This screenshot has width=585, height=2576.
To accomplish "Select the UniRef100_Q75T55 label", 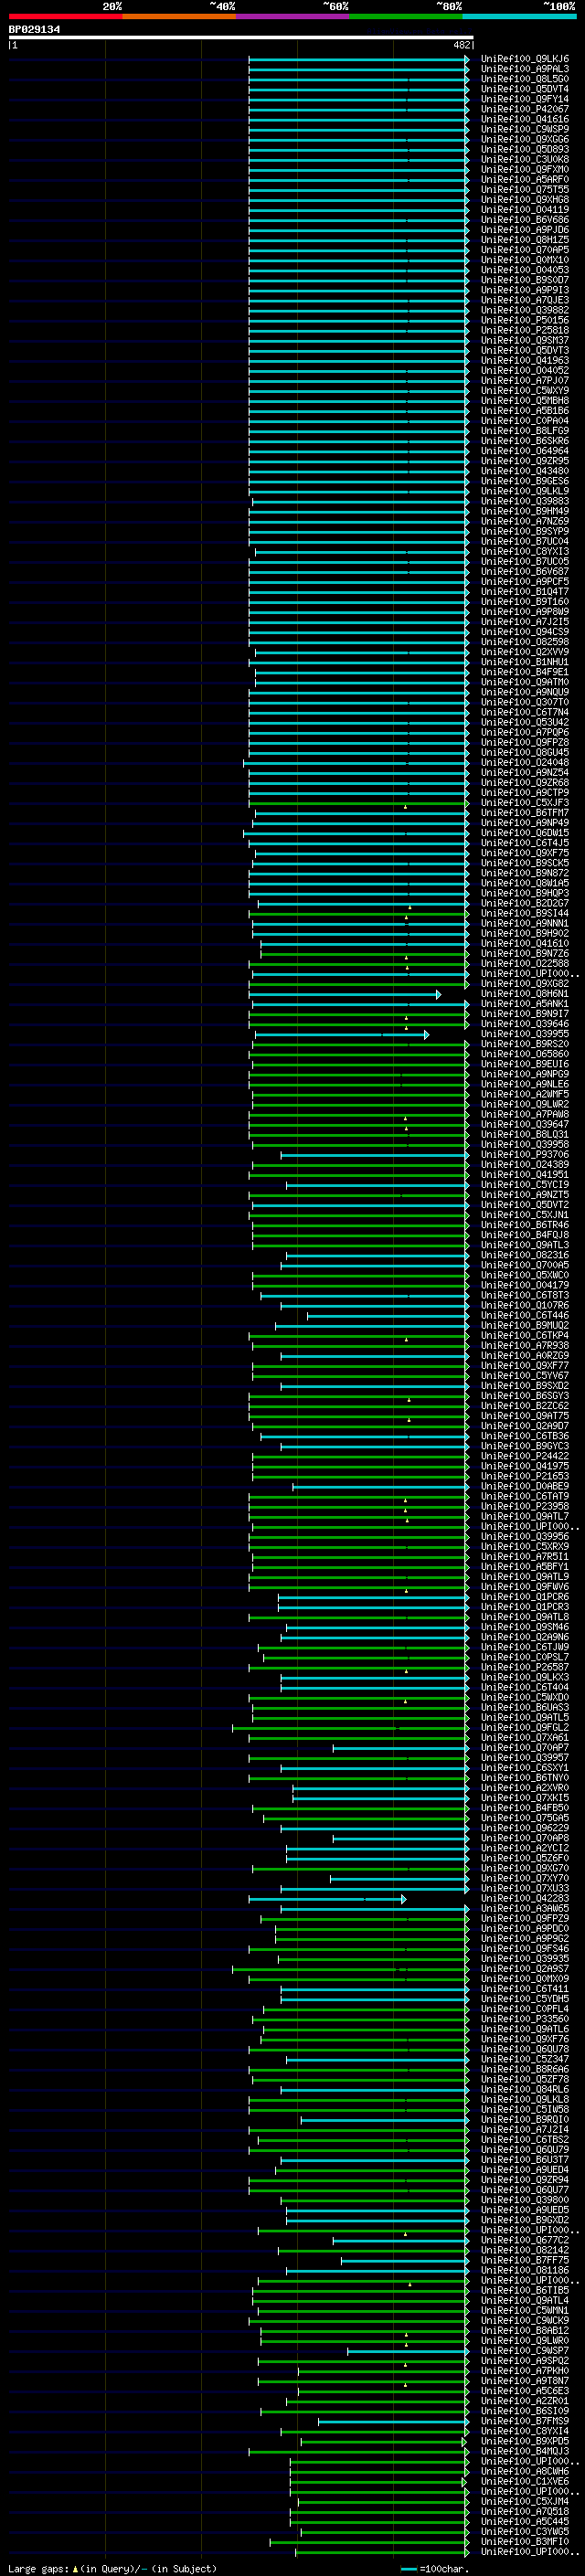I will [524, 190].
